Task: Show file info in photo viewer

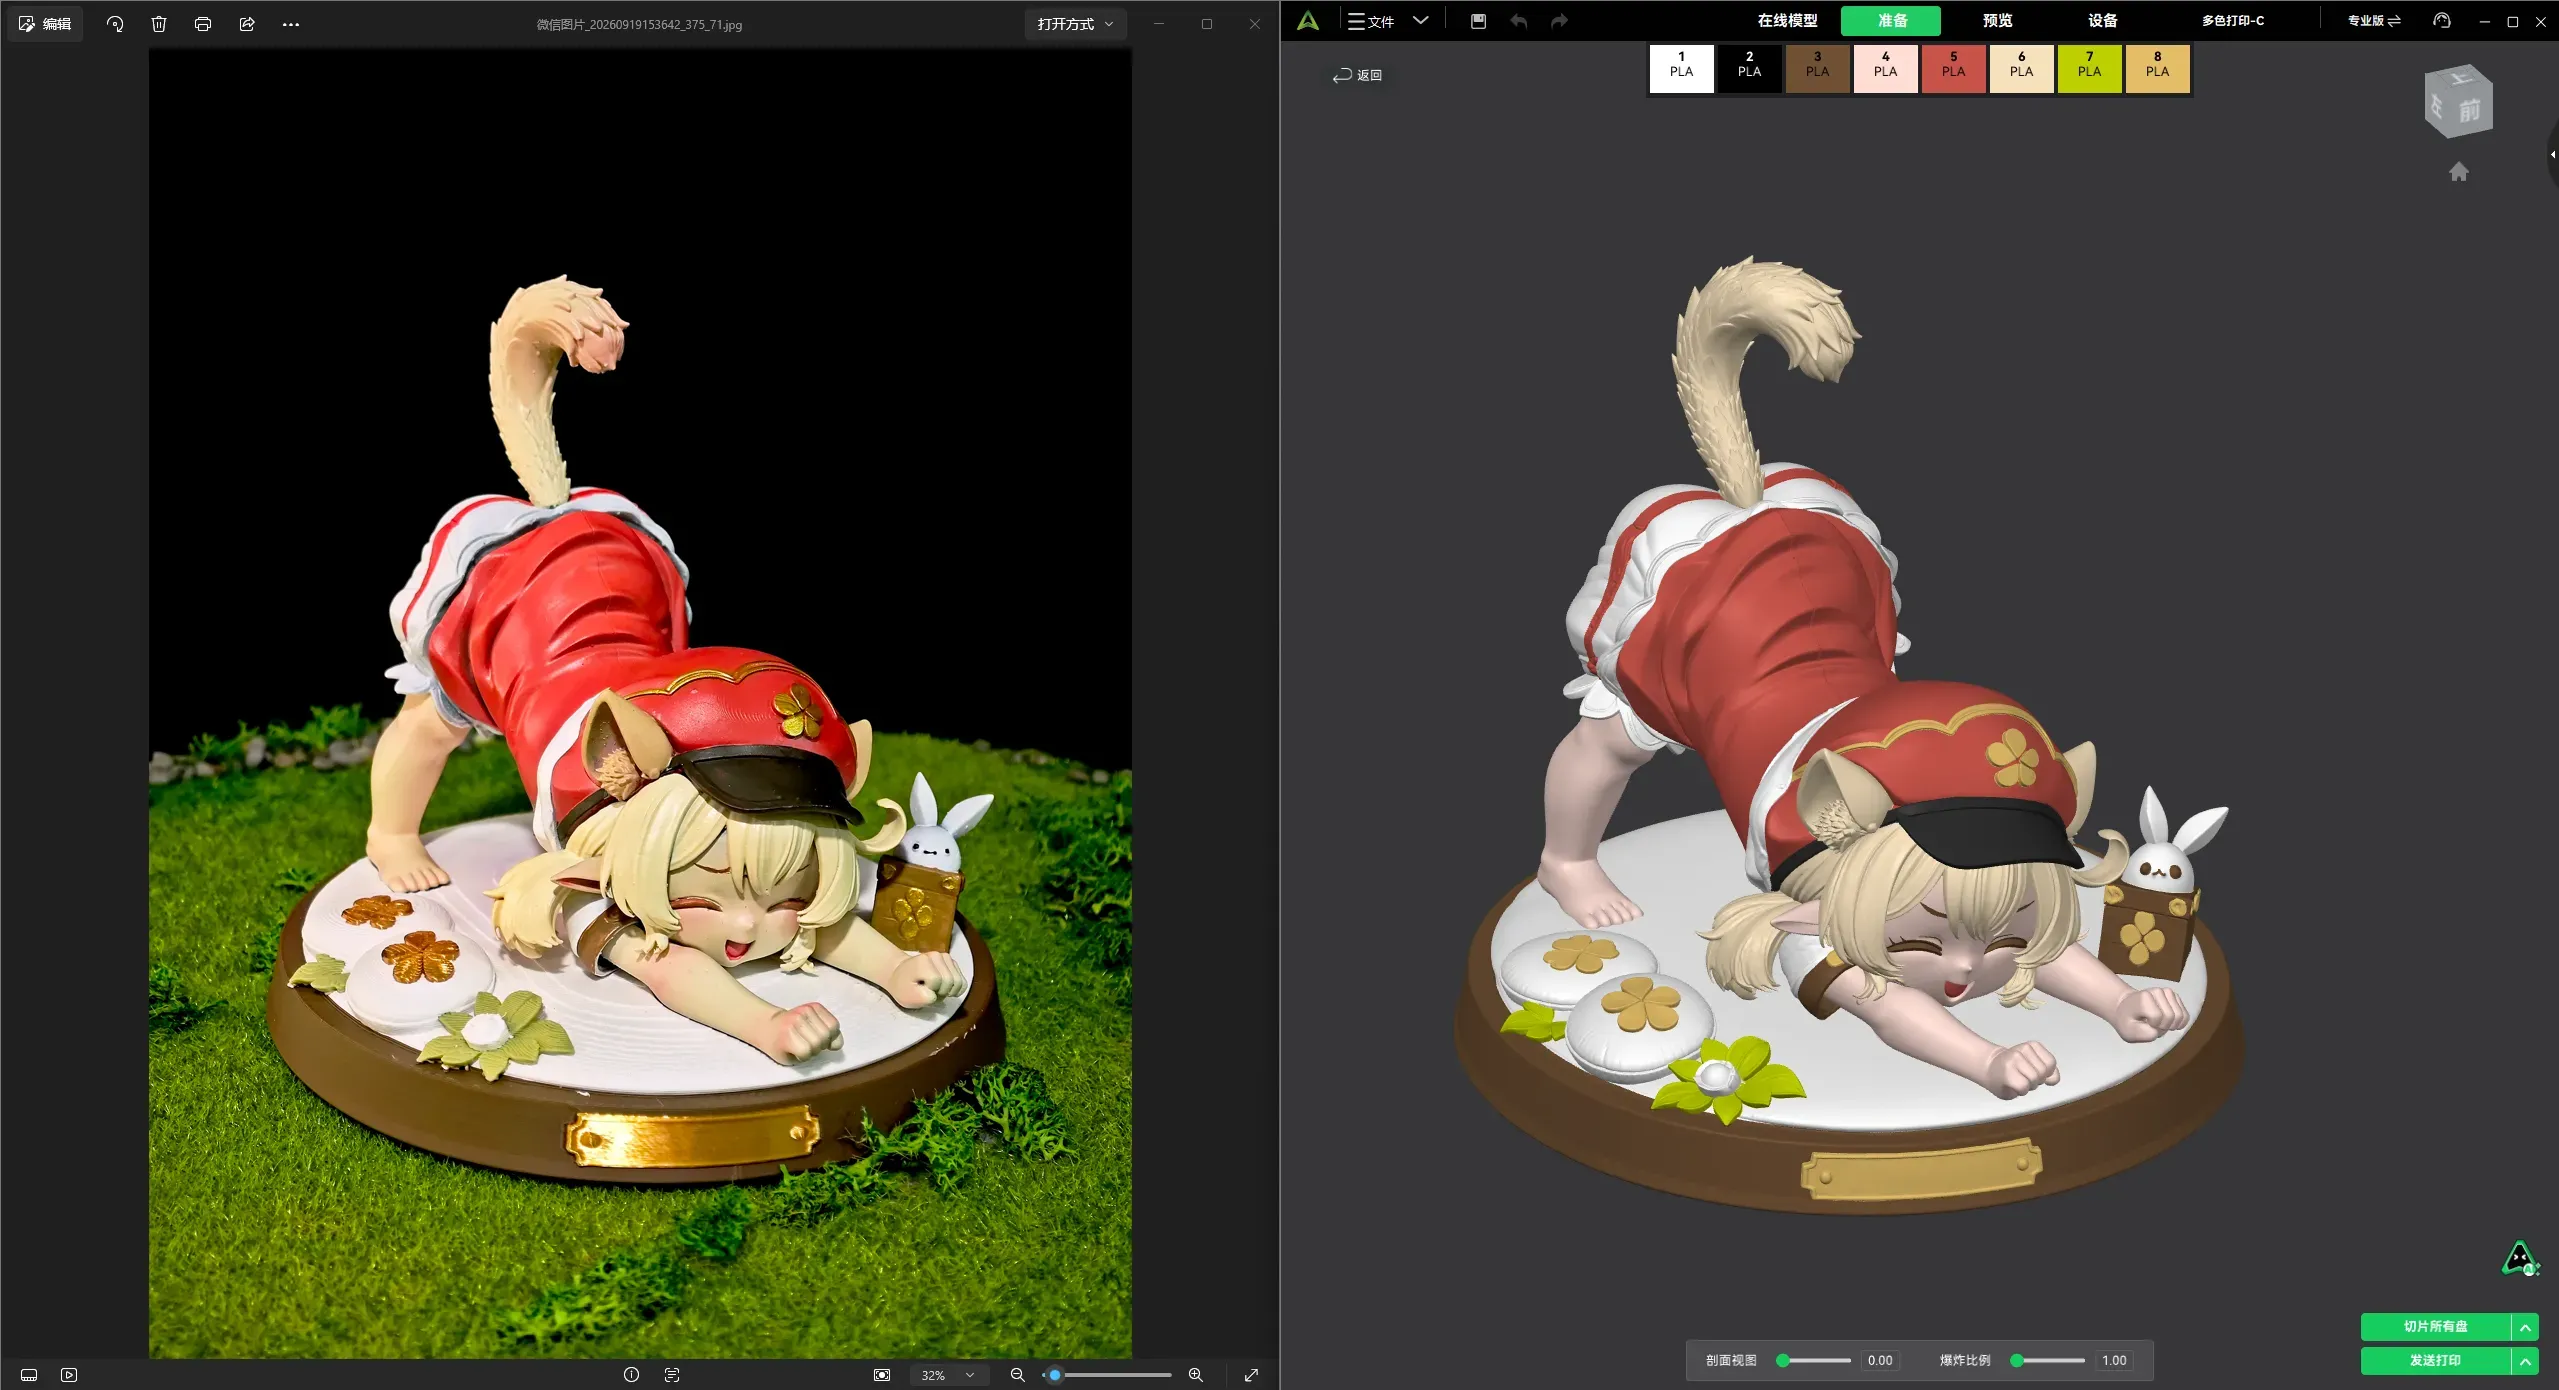Action: click(631, 1375)
